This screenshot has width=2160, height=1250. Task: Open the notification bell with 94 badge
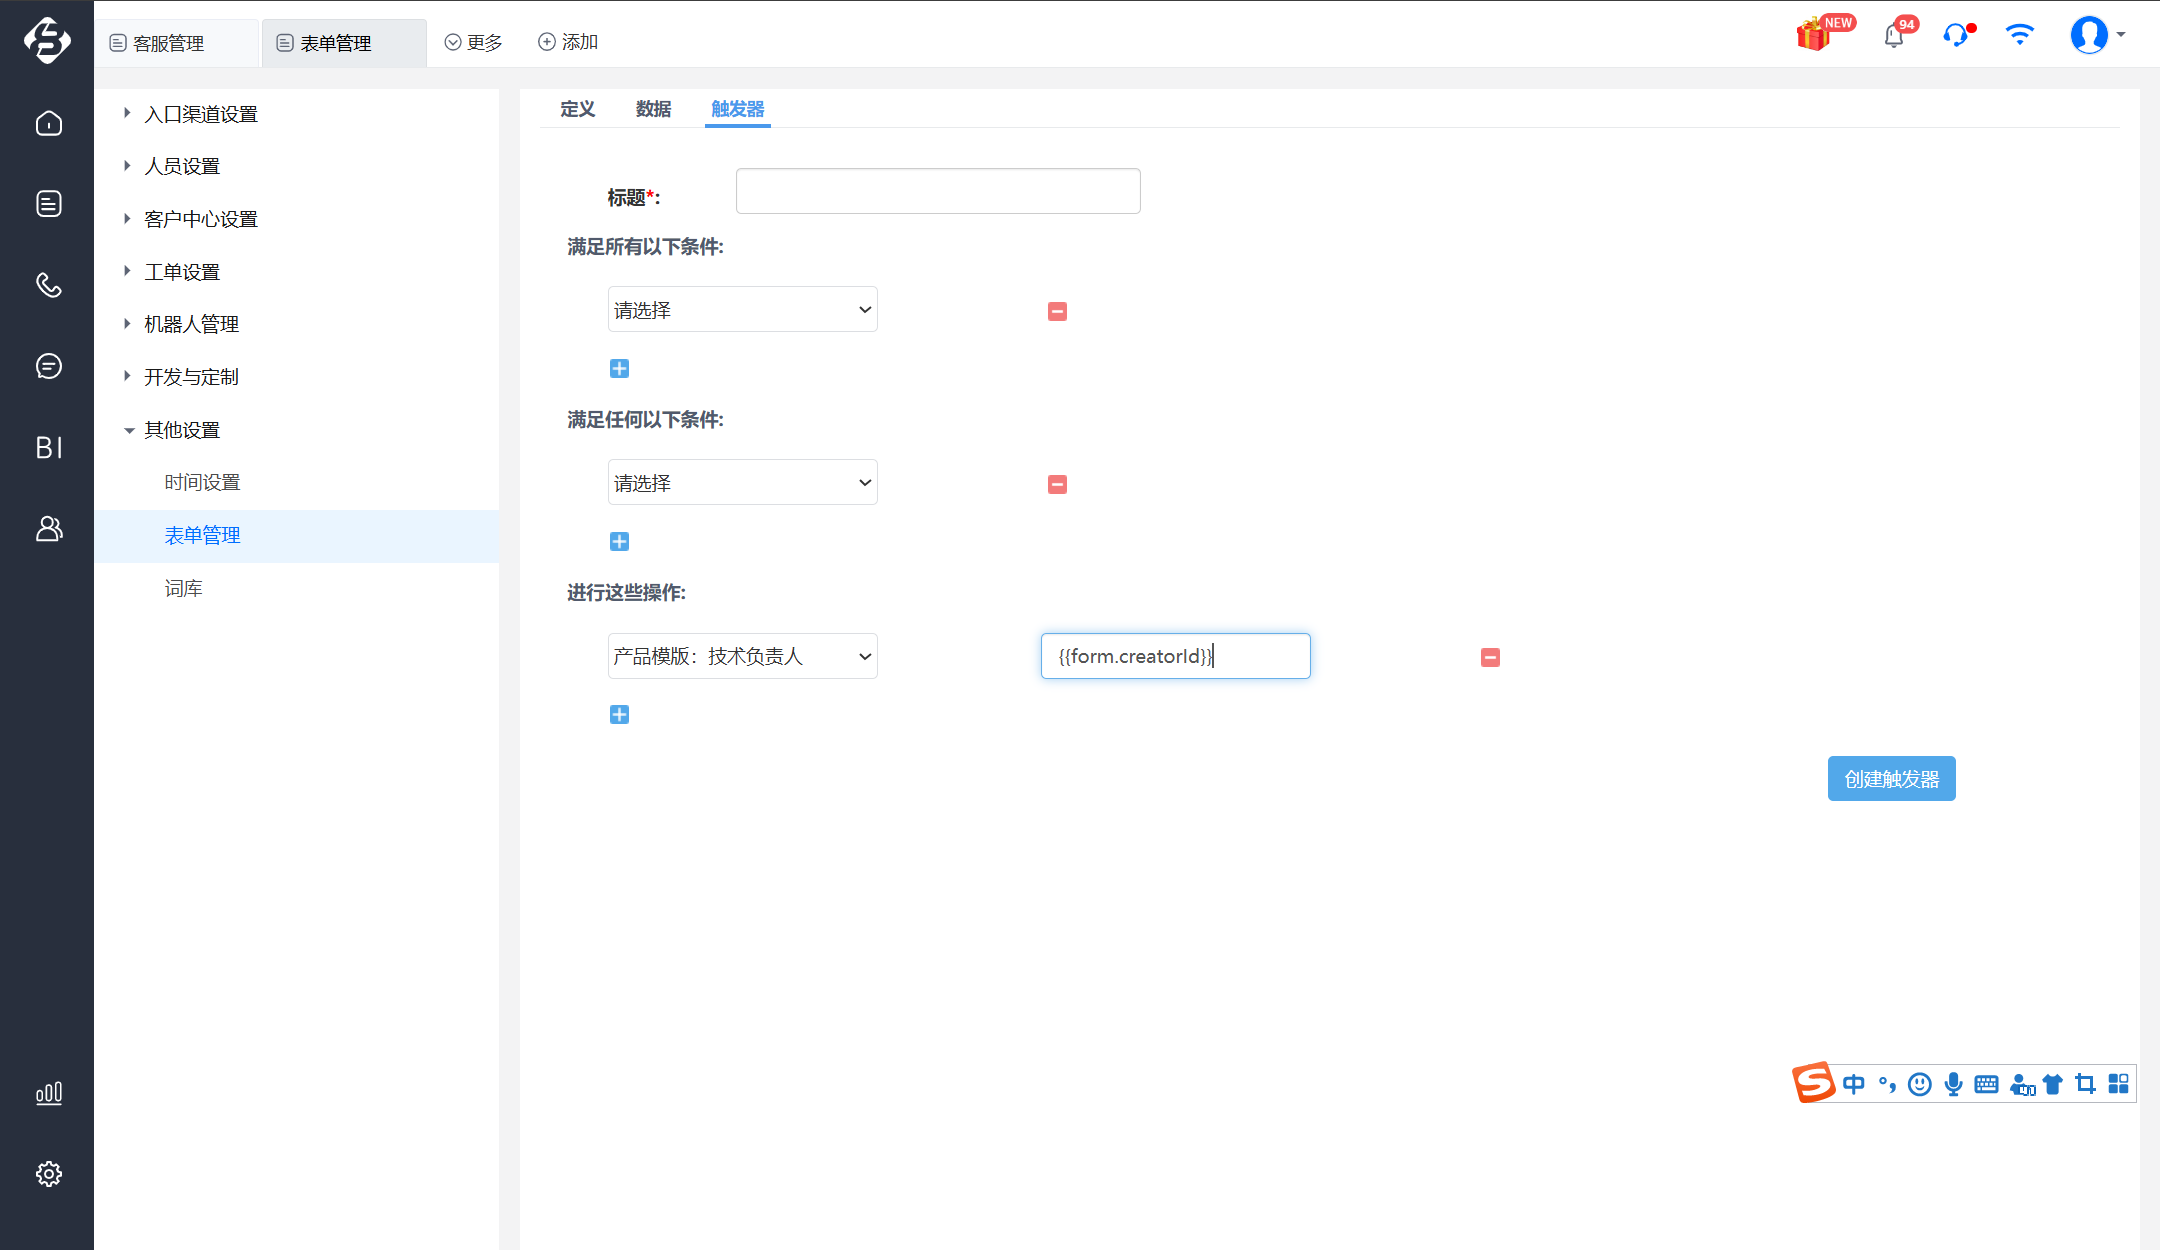click(x=1894, y=36)
